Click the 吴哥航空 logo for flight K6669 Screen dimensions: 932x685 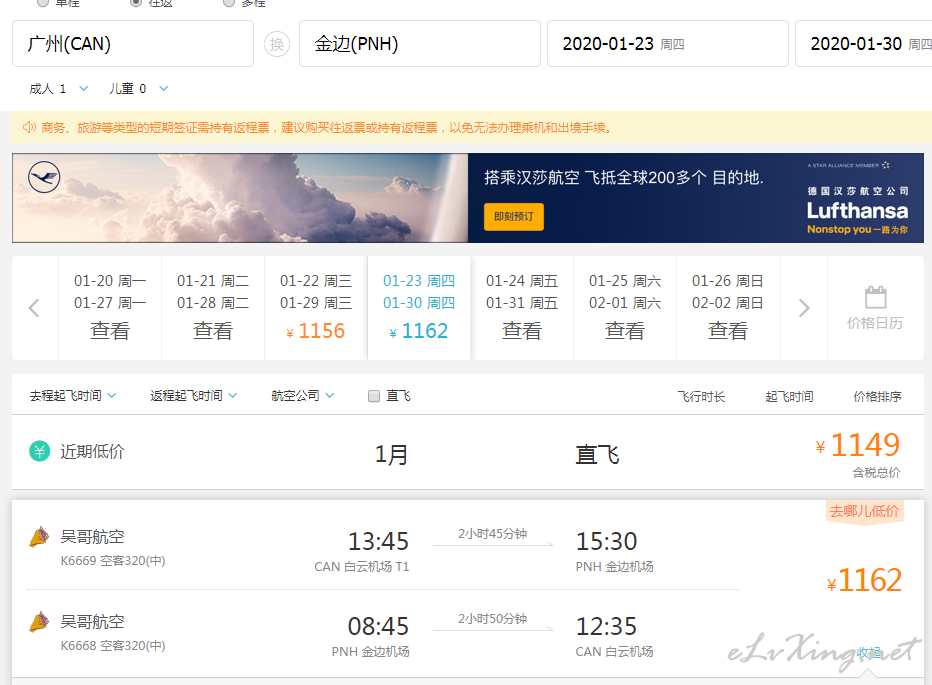click(x=39, y=537)
